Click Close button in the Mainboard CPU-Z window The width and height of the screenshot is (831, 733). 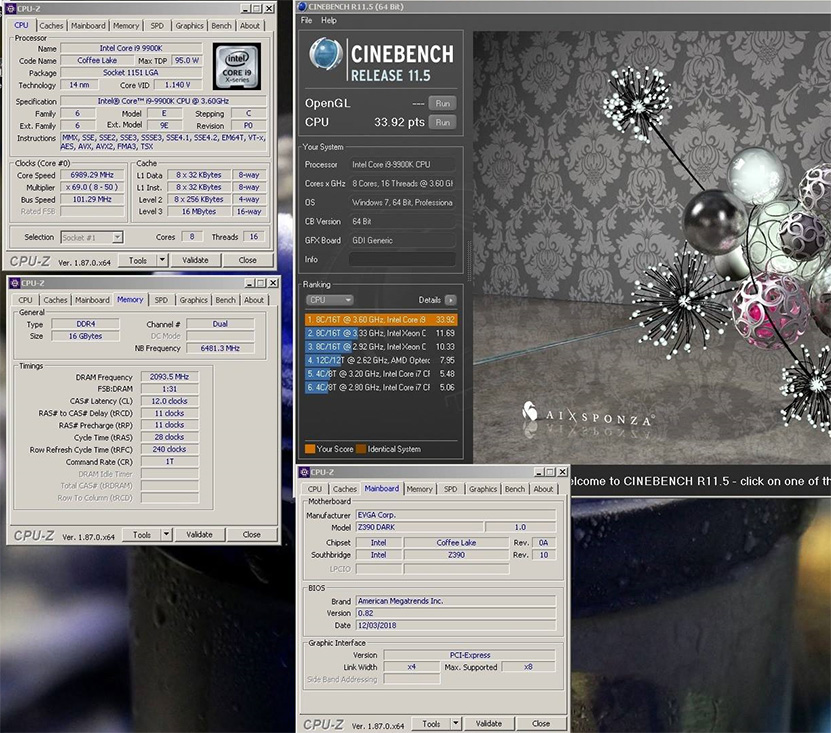click(541, 723)
